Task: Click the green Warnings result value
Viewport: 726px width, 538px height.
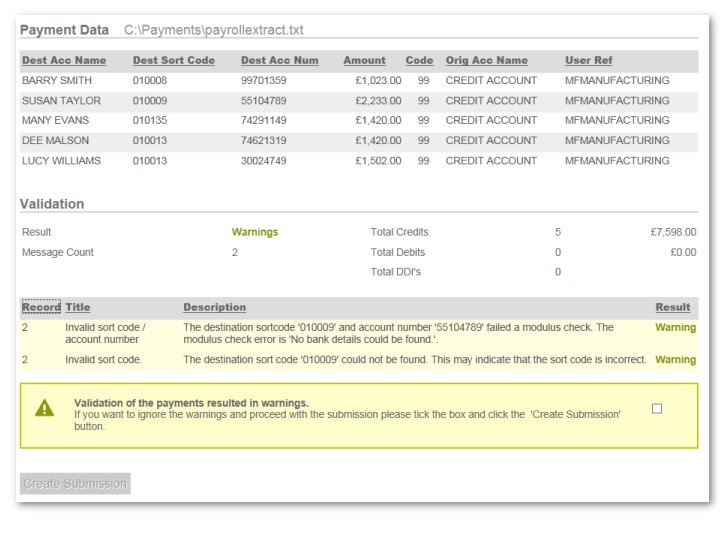Action: pos(255,232)
